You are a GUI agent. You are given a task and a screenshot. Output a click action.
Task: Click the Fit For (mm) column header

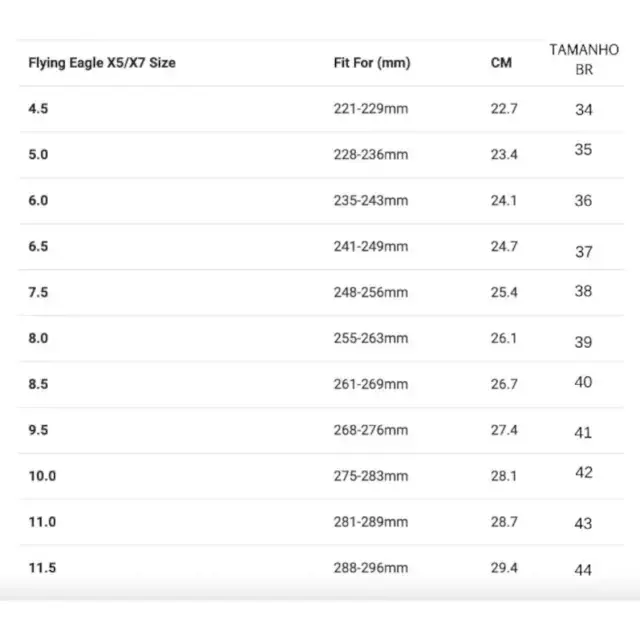click(x=372, y=63)
